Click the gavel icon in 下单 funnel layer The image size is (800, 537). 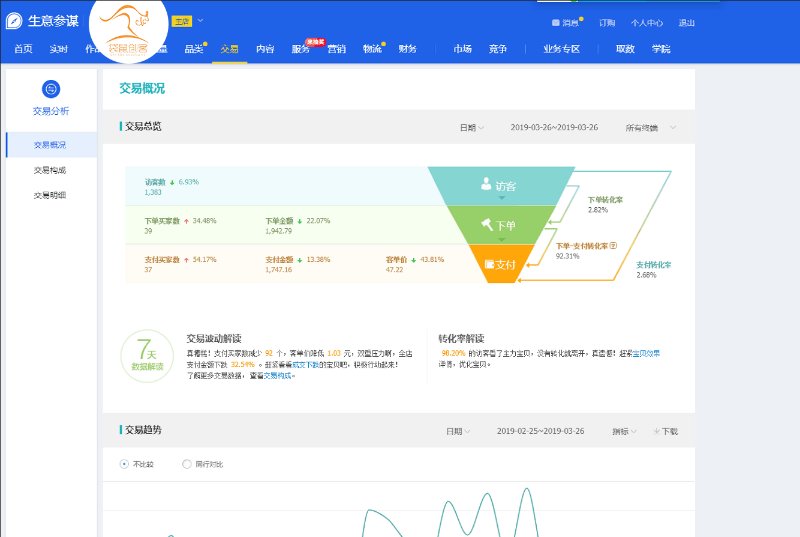(487, 224)
